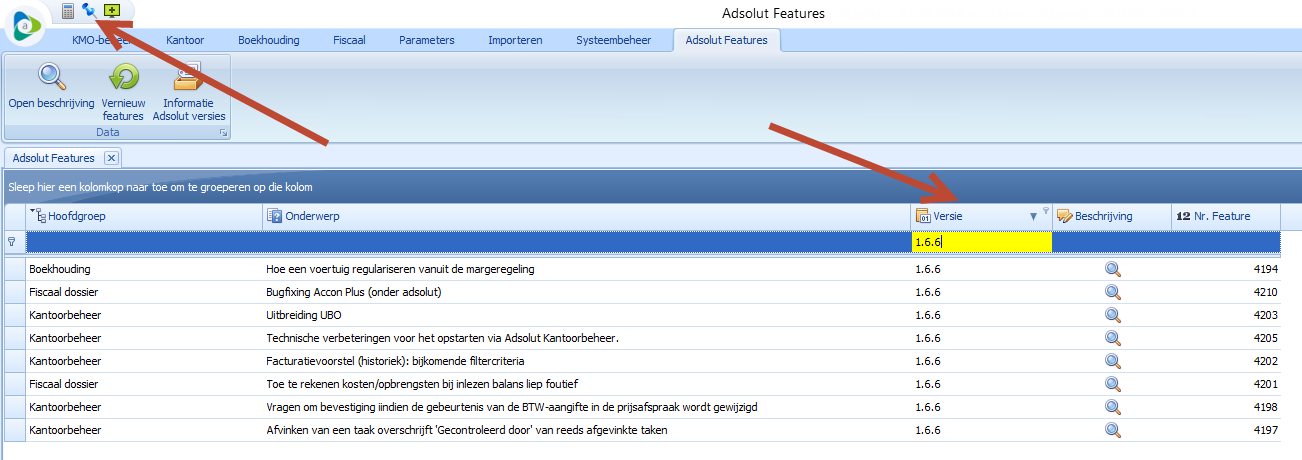This screenshot has height=460, width=1302.
Task: Close the Adsolut Features document tab
Action: click(x=112, y=158)
